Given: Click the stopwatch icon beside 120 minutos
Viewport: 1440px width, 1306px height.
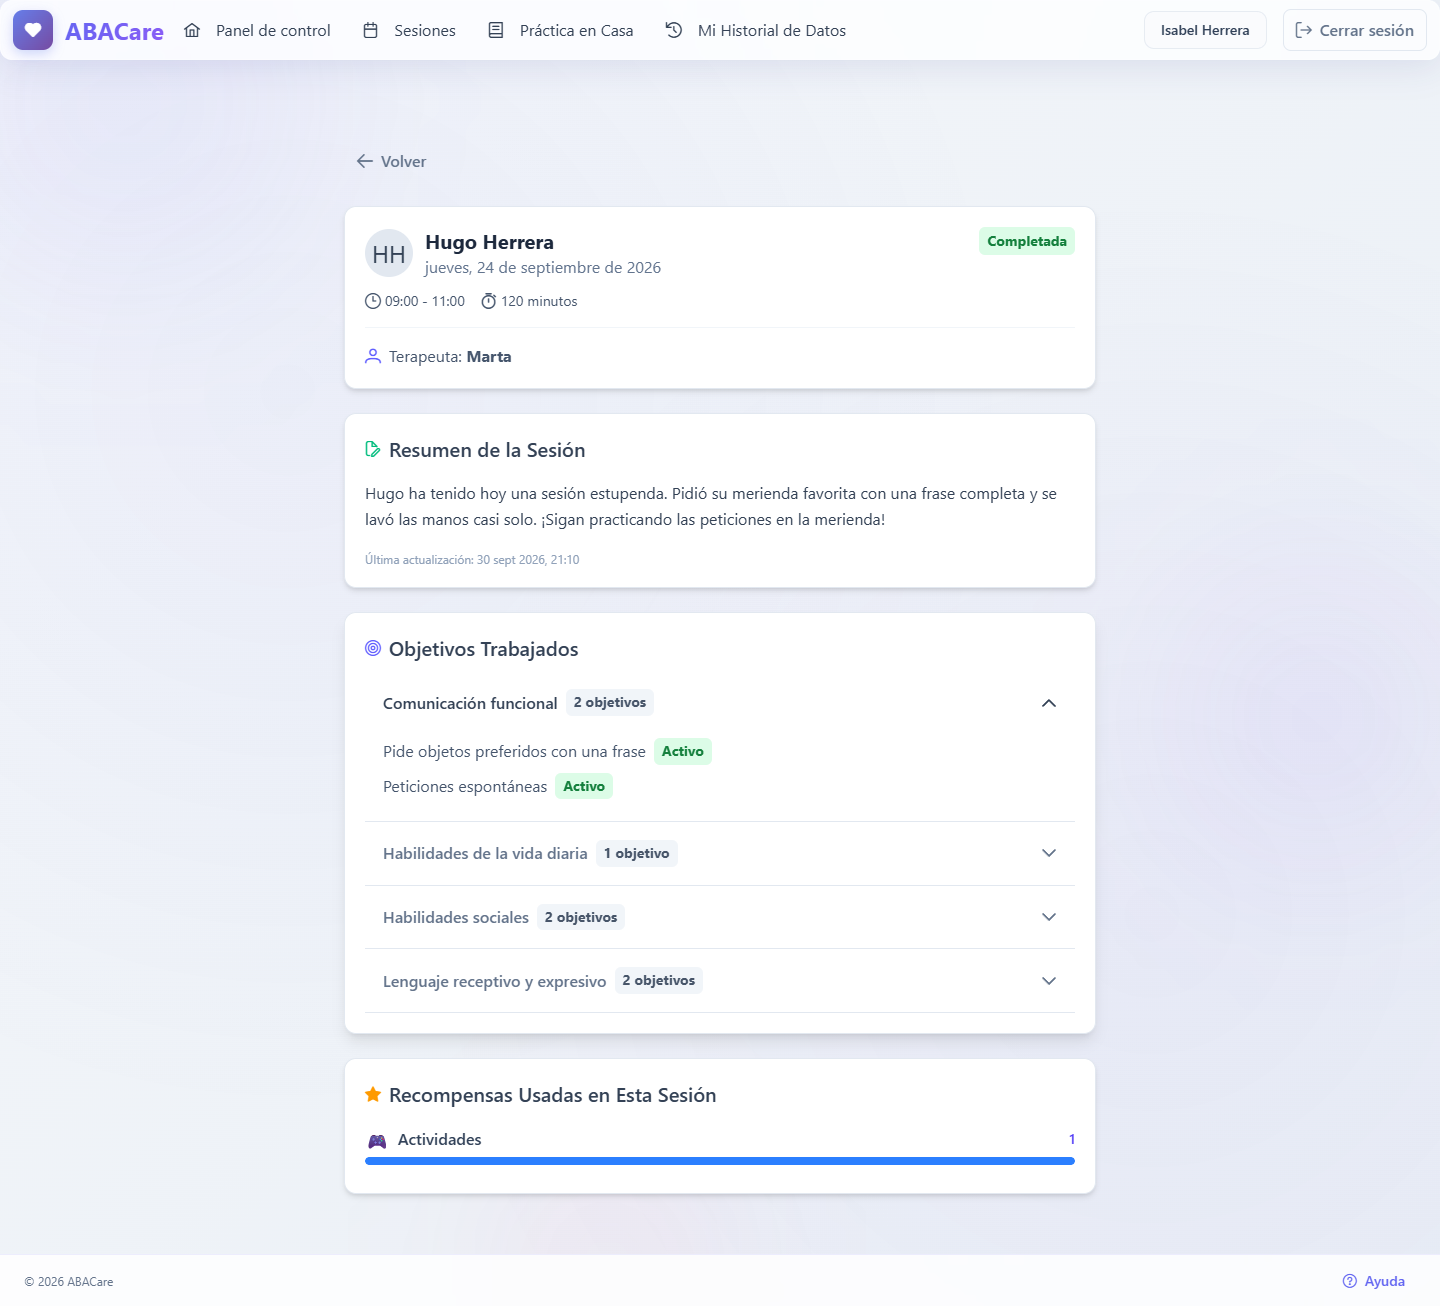Looking at the screenshot, I should pyautogui.click(x=489, y=301).
